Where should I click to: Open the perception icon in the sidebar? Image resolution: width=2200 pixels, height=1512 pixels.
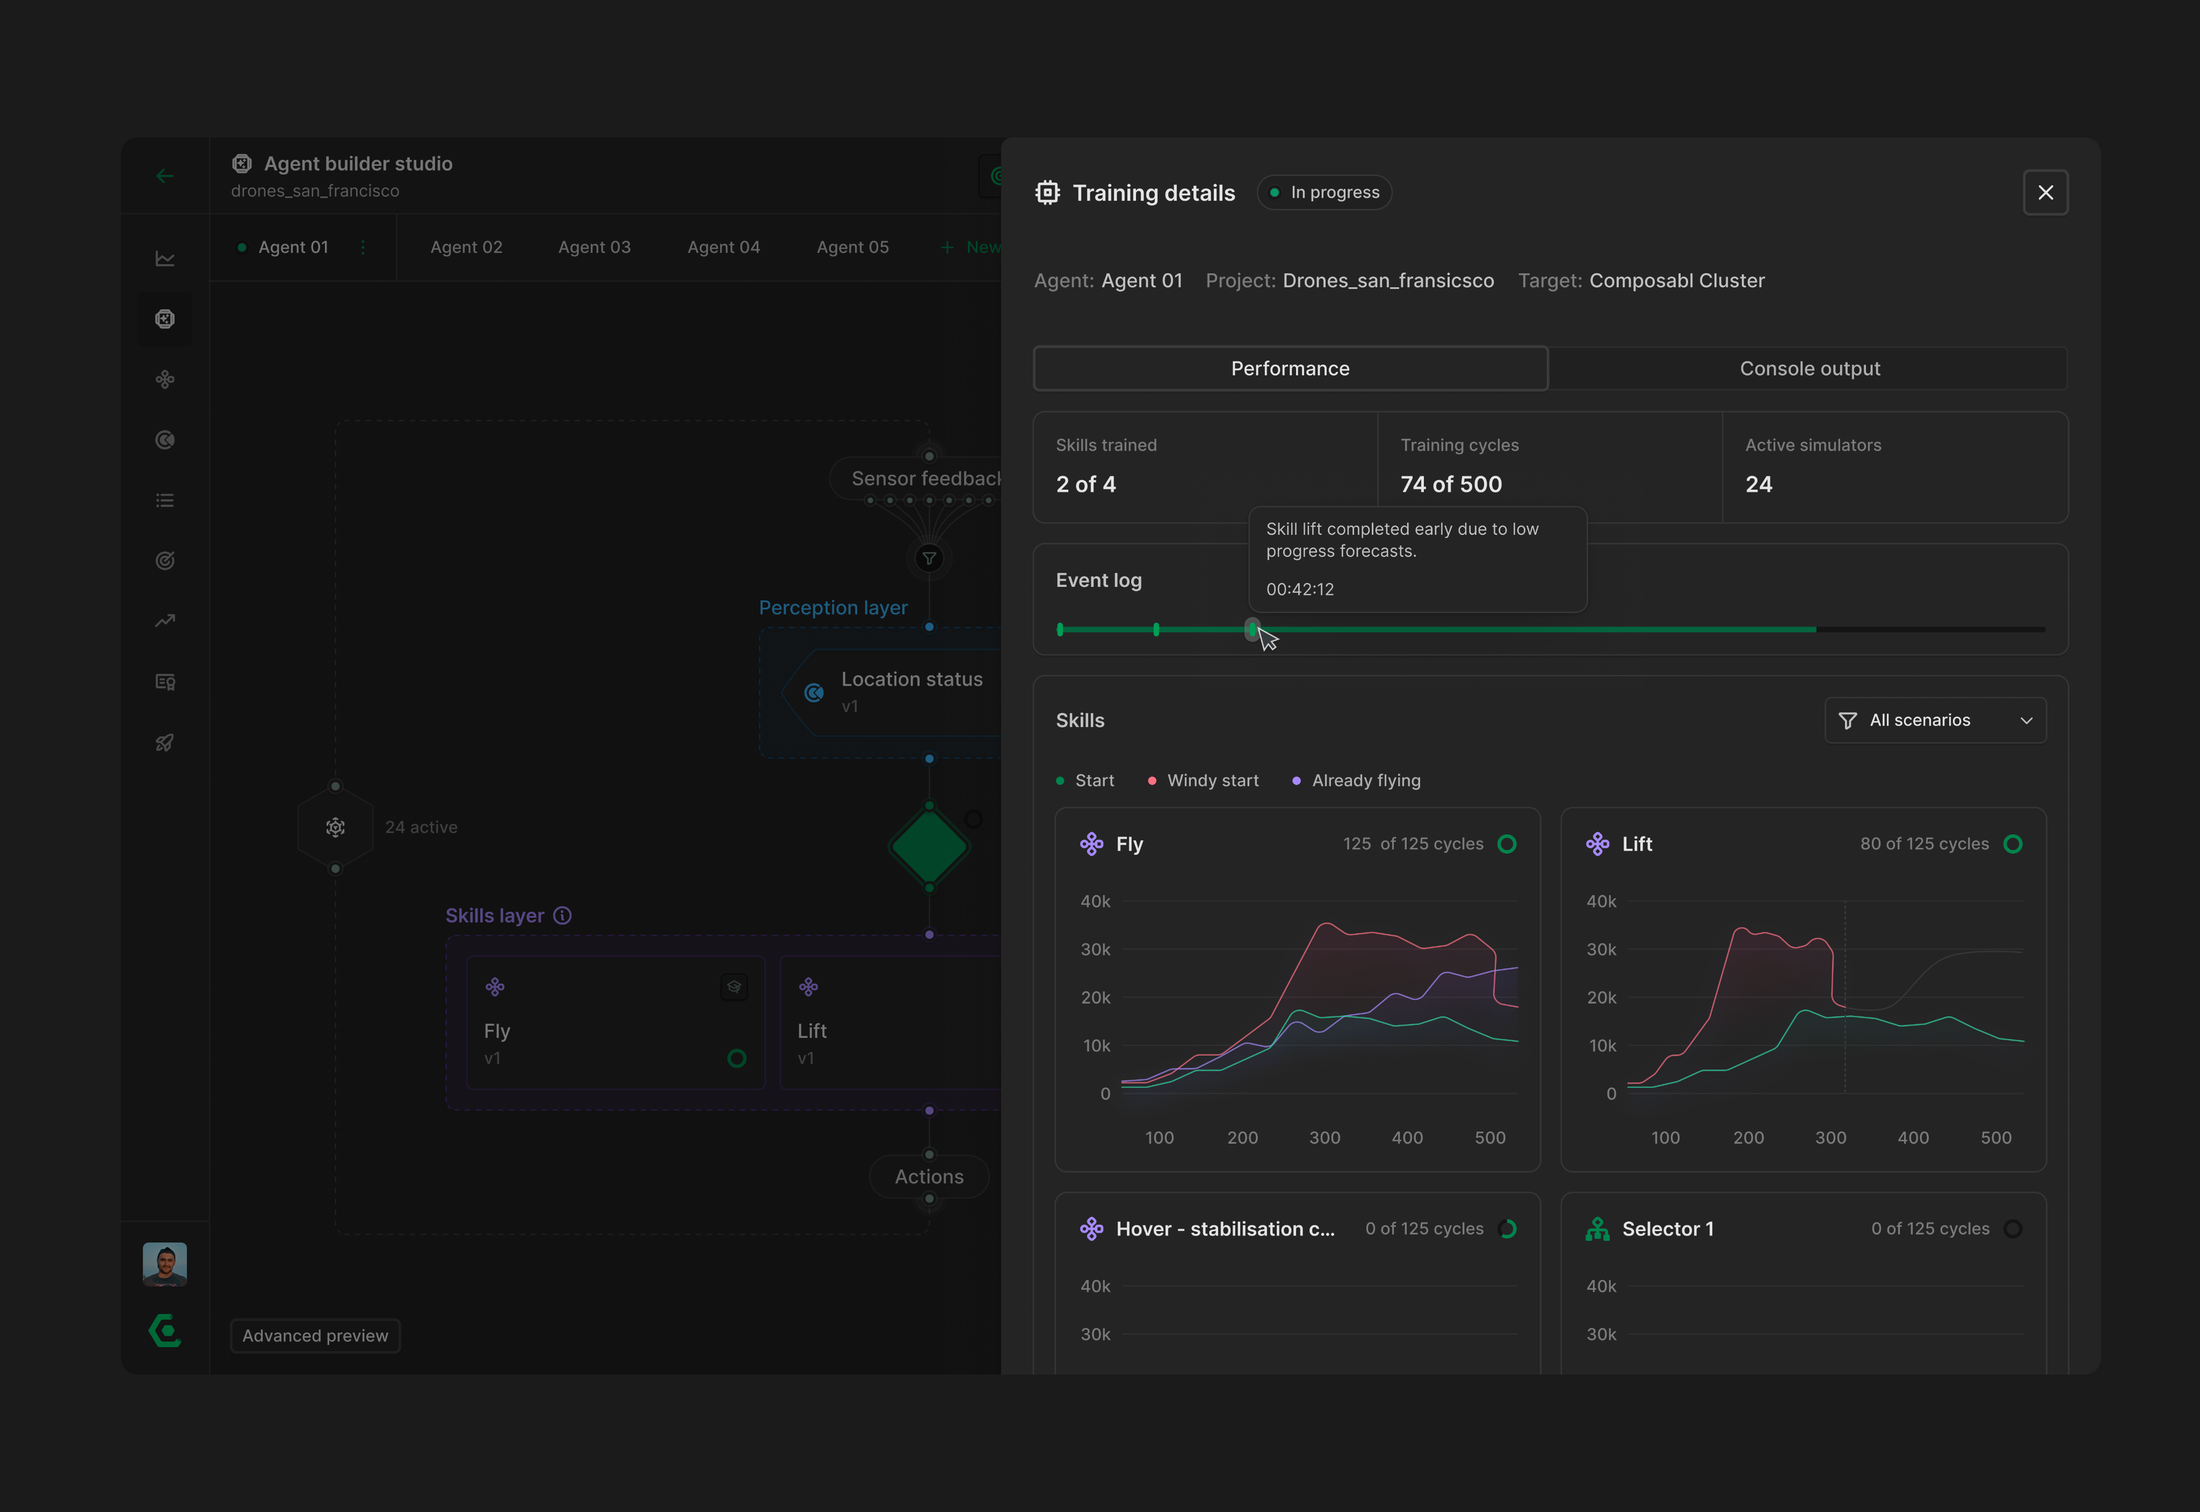[165, 440]
